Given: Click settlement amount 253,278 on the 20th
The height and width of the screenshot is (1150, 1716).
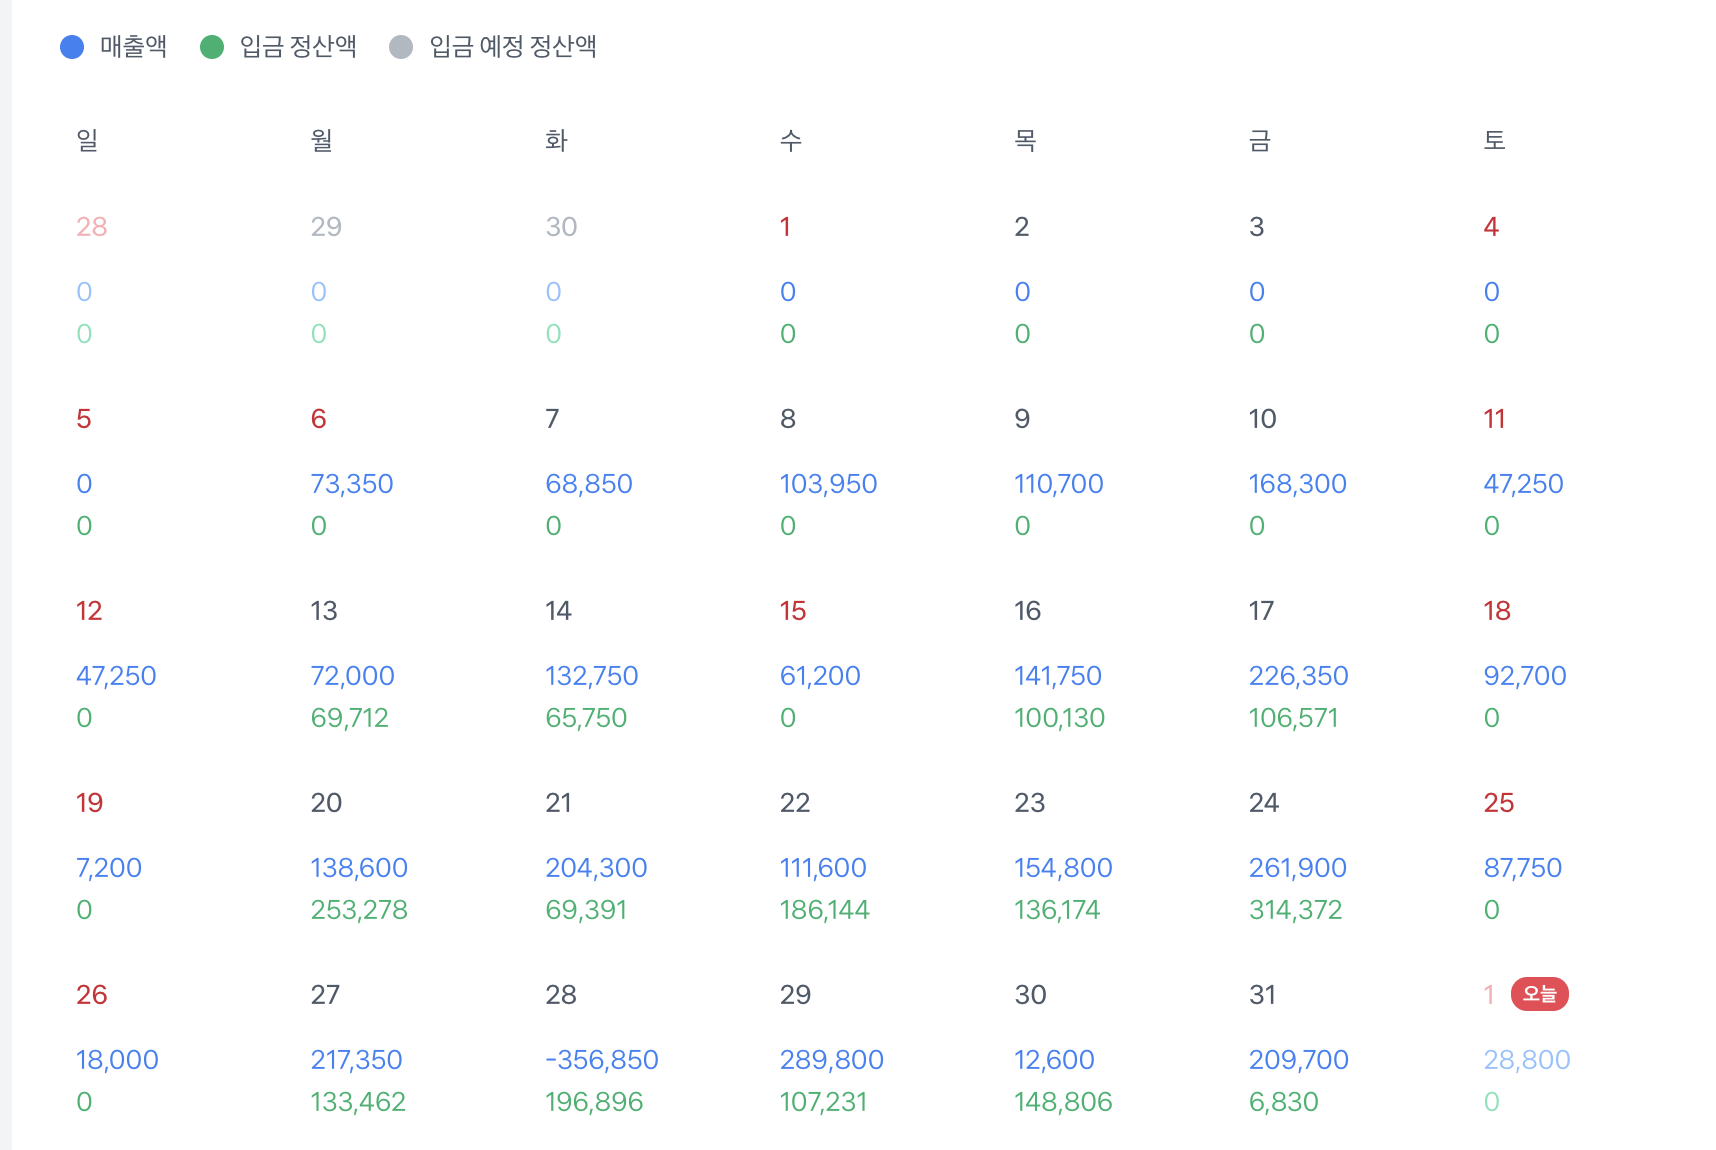Looking at the screenshot, I should coord(359,910).
